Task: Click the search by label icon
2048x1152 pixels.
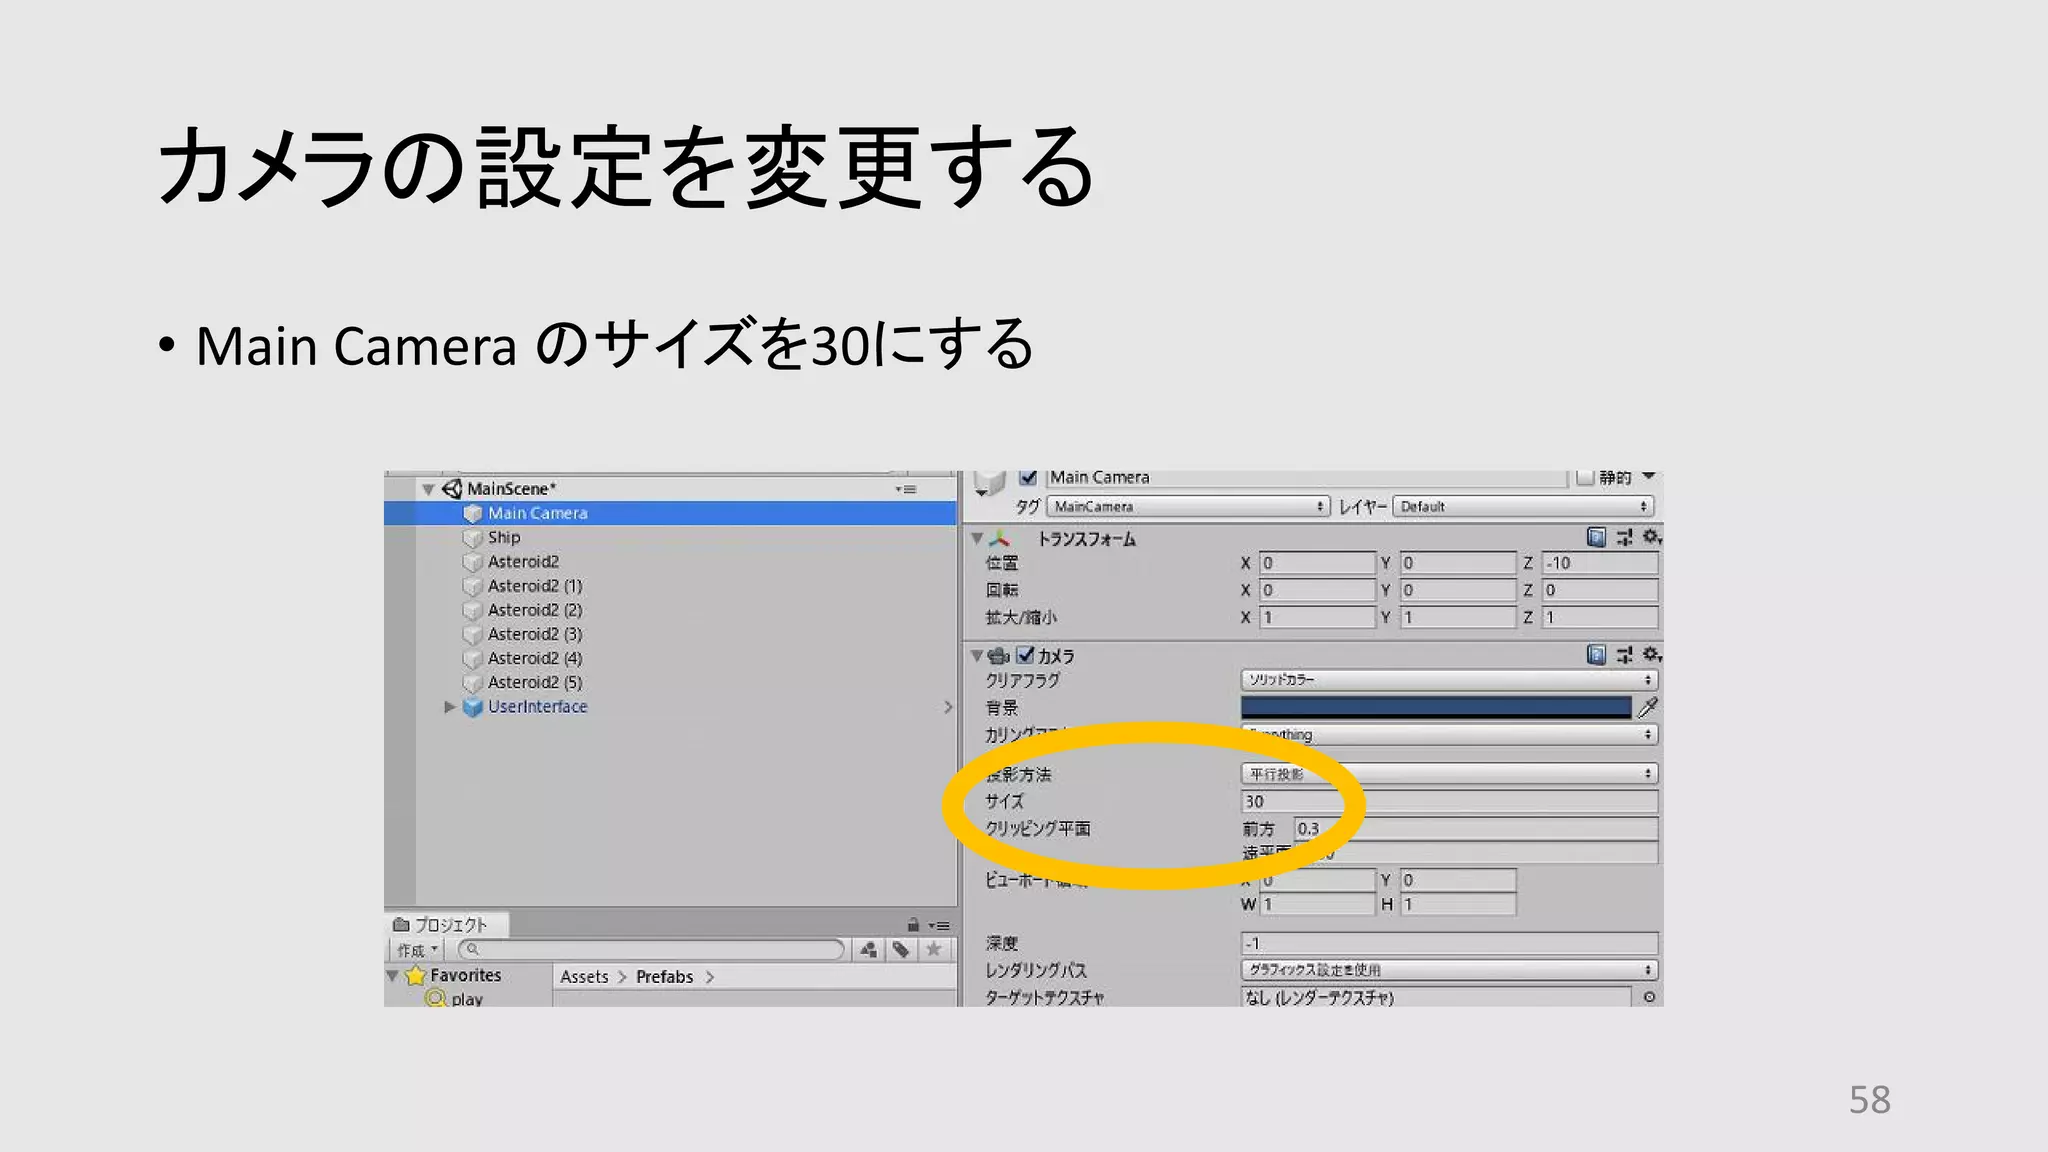Action: click(x=901, y=950)
